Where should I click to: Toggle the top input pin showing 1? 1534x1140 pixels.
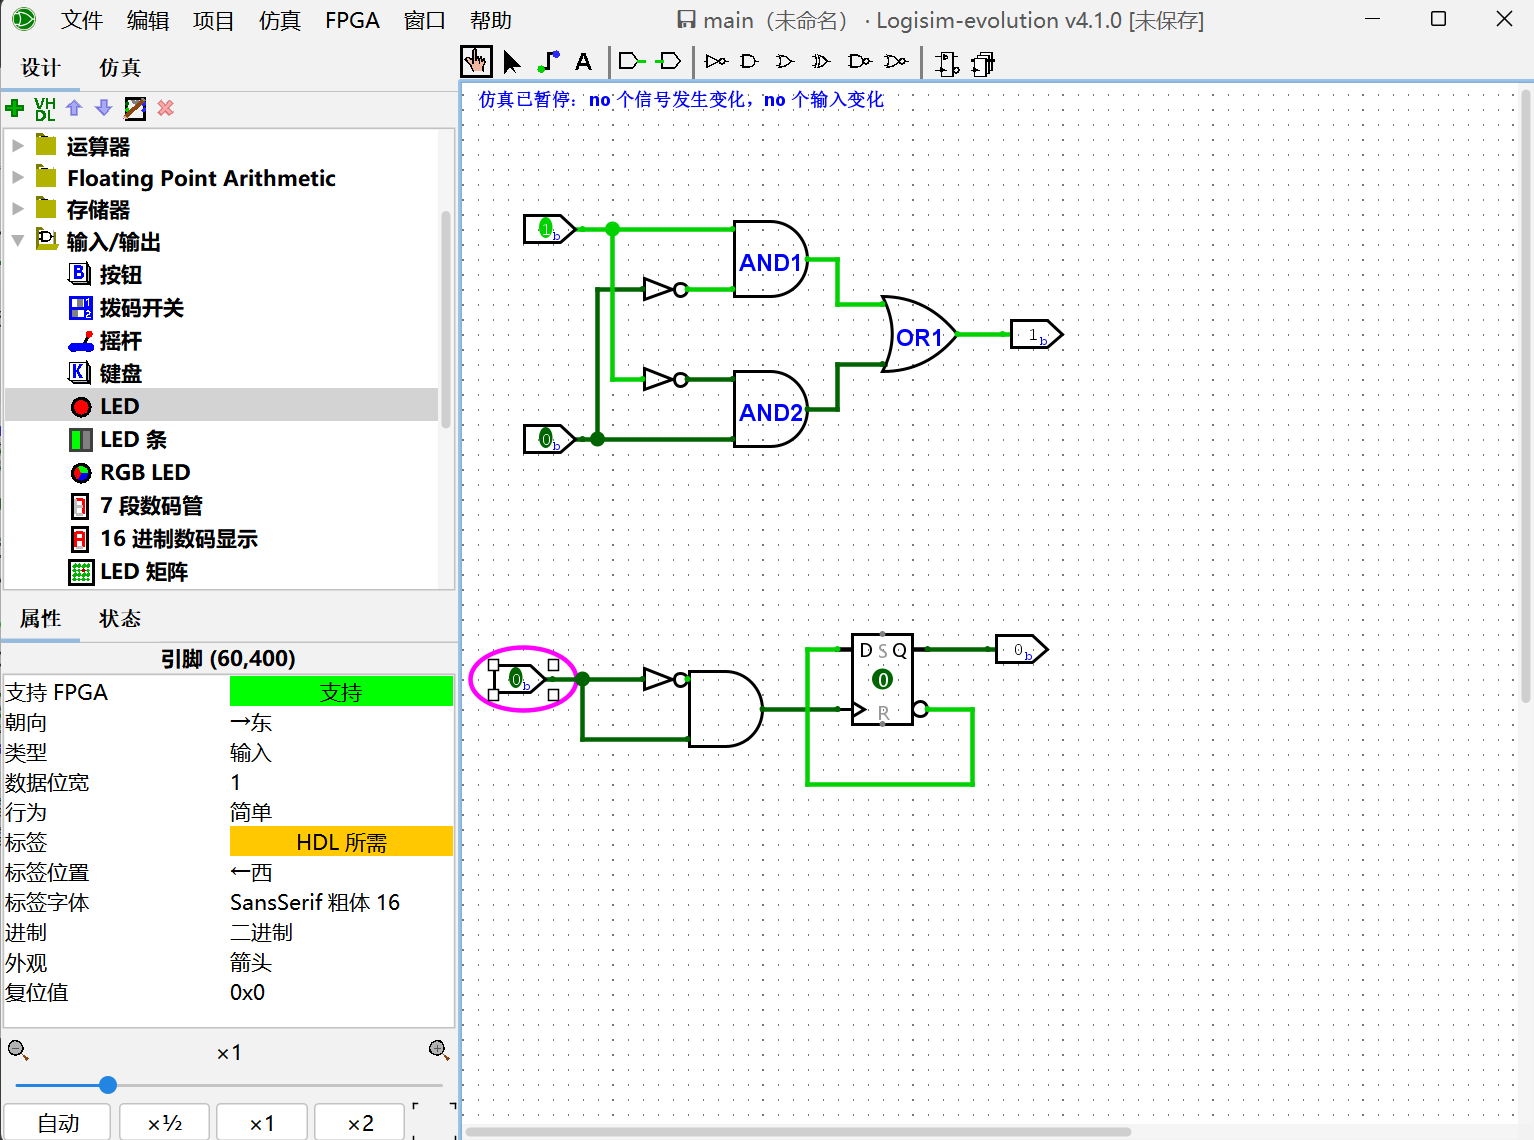pyautogui.click(x=549, y=229)
